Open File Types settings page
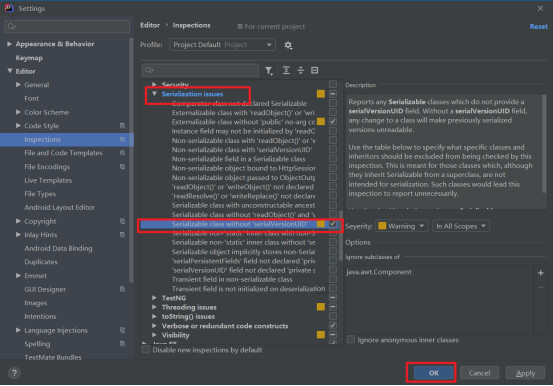Image resolution: width=553 pixels, height=386 pixels. (40, 194)
